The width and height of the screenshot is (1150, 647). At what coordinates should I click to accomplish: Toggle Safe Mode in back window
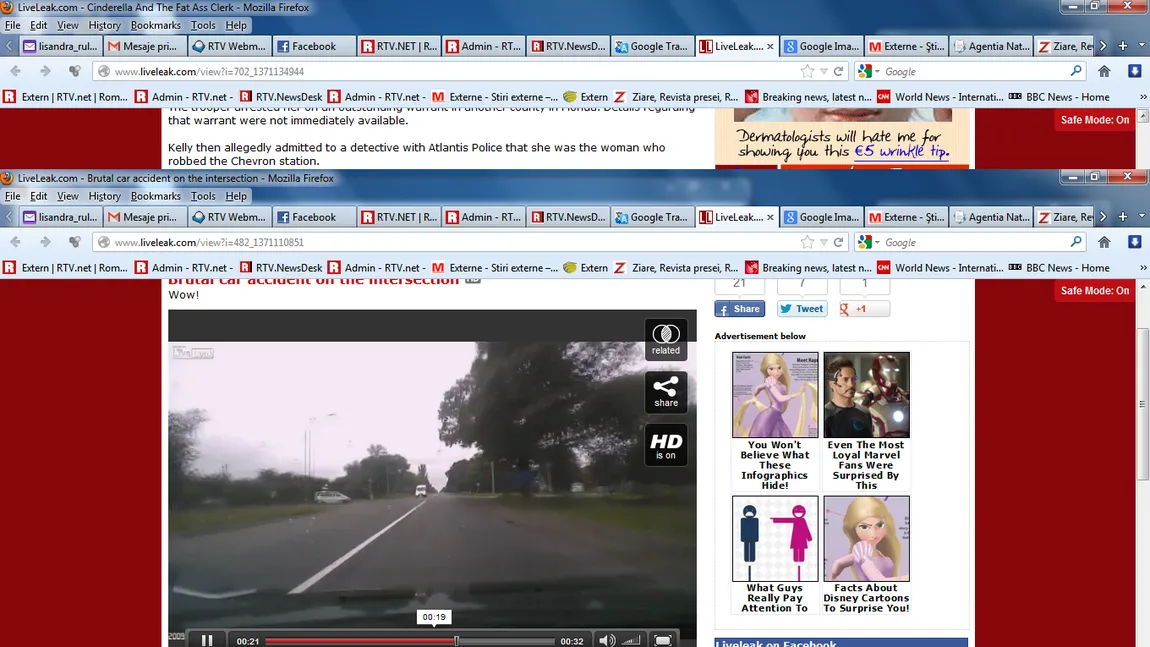pyautogui.click(x=1094, y=120)
